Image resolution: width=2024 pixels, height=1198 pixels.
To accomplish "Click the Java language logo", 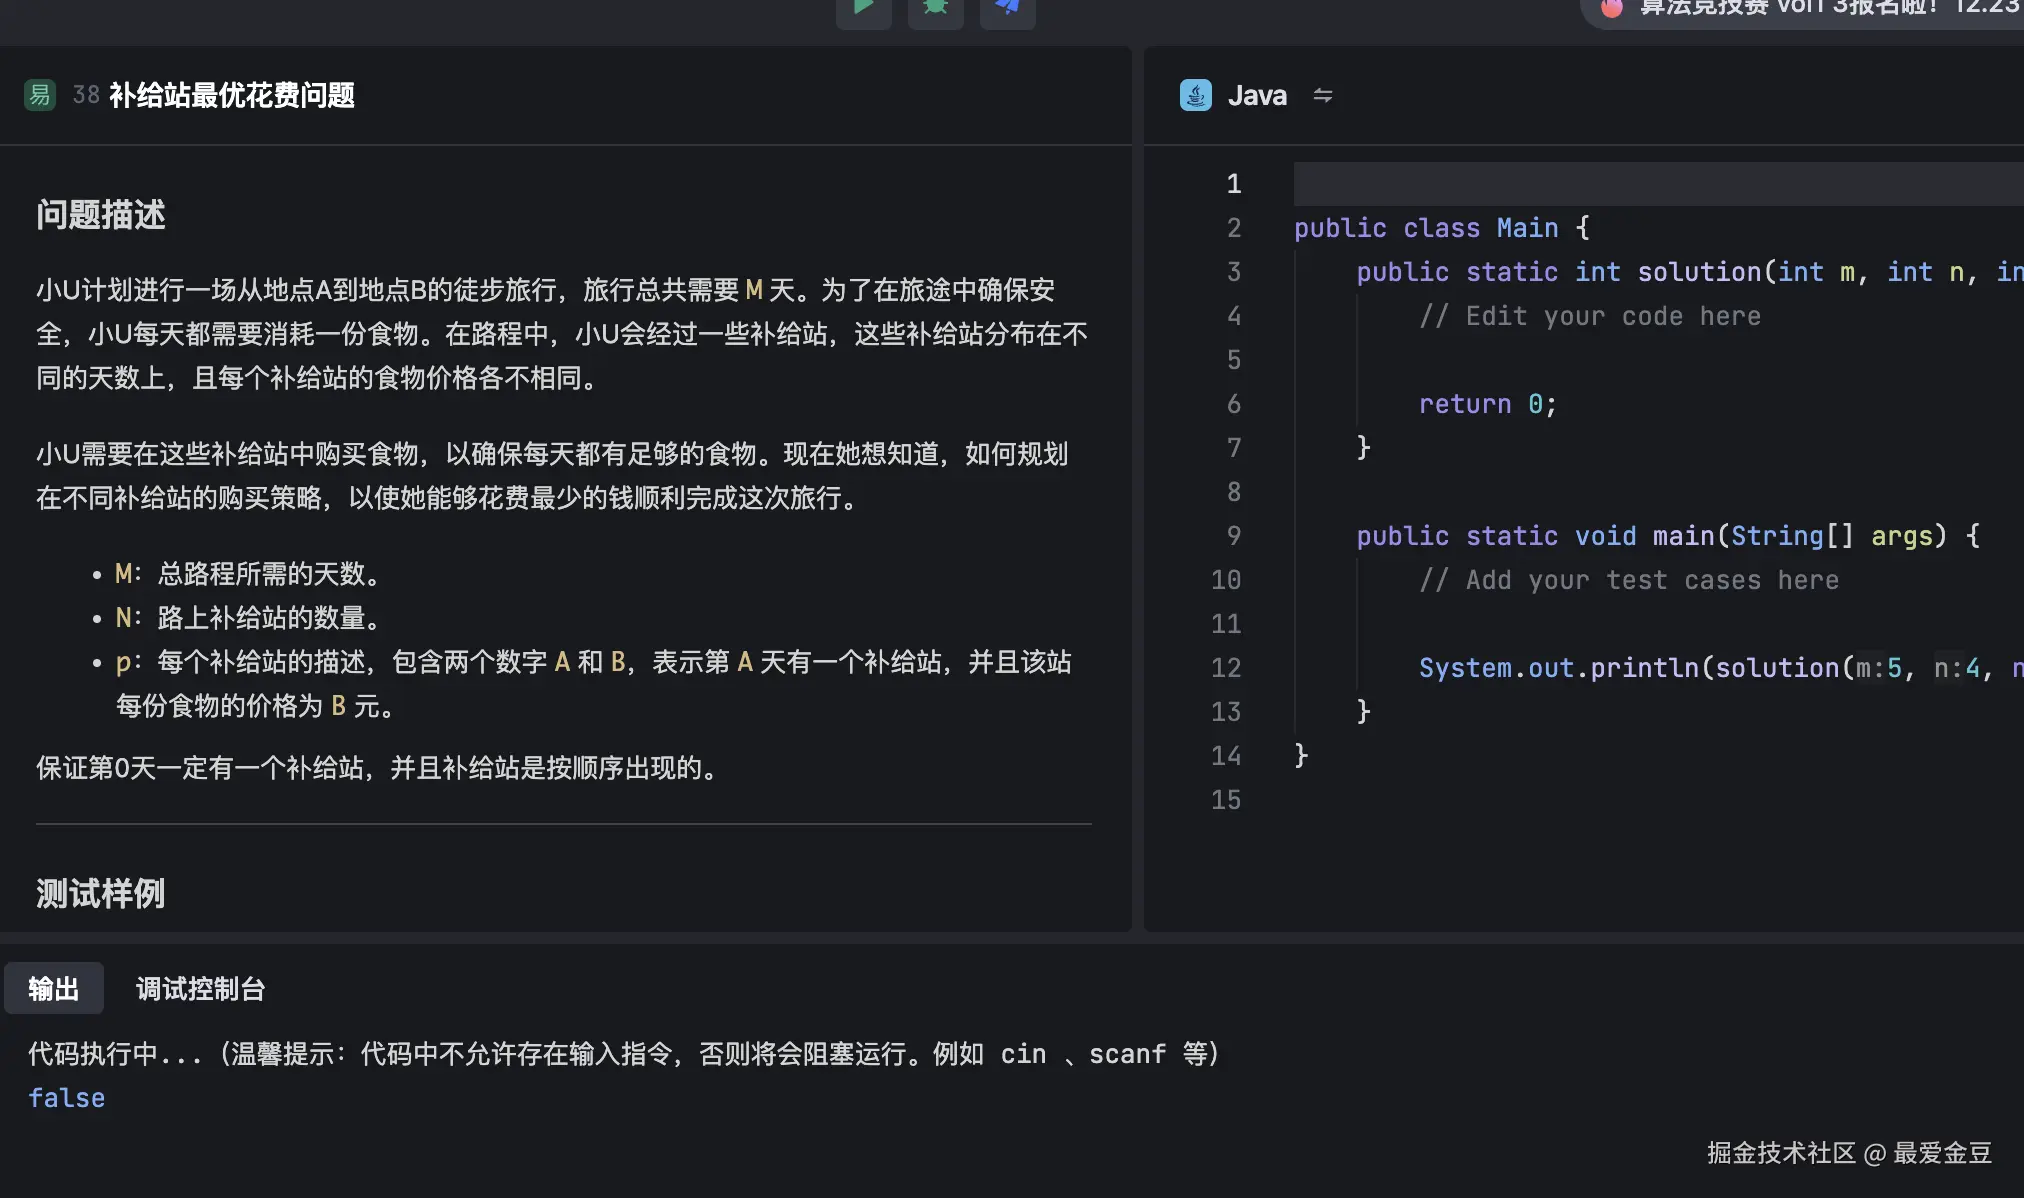I will [1194, 94].
